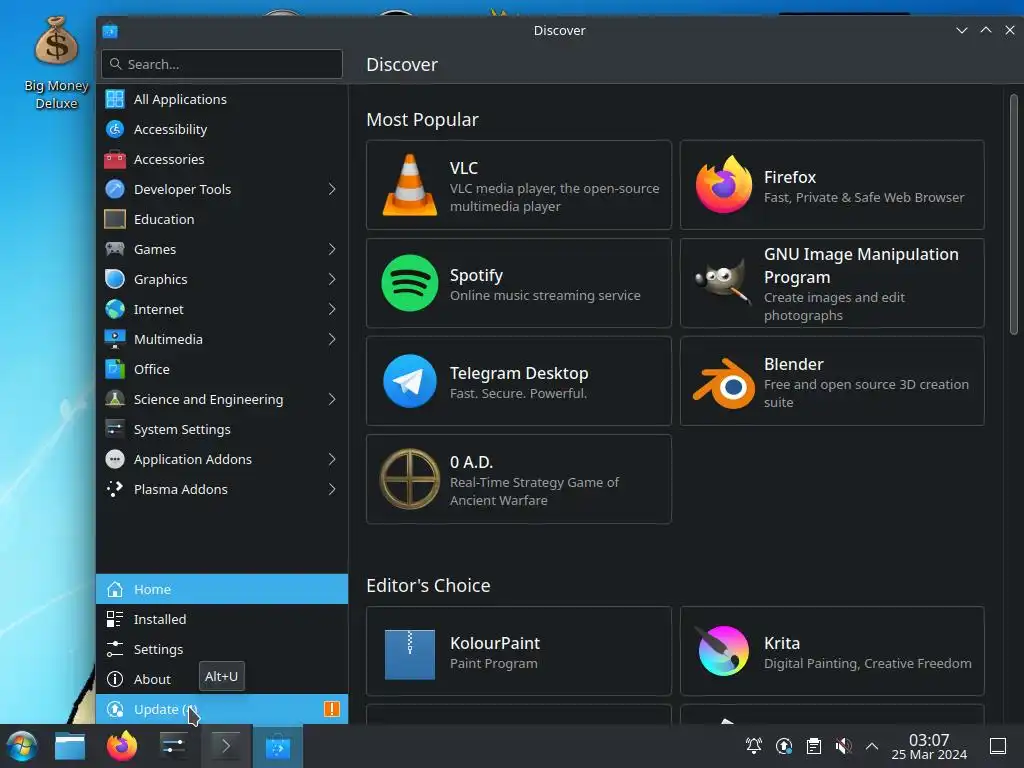Select the Home page
This screenshot has width=1024, height=768.
[222, 589]
